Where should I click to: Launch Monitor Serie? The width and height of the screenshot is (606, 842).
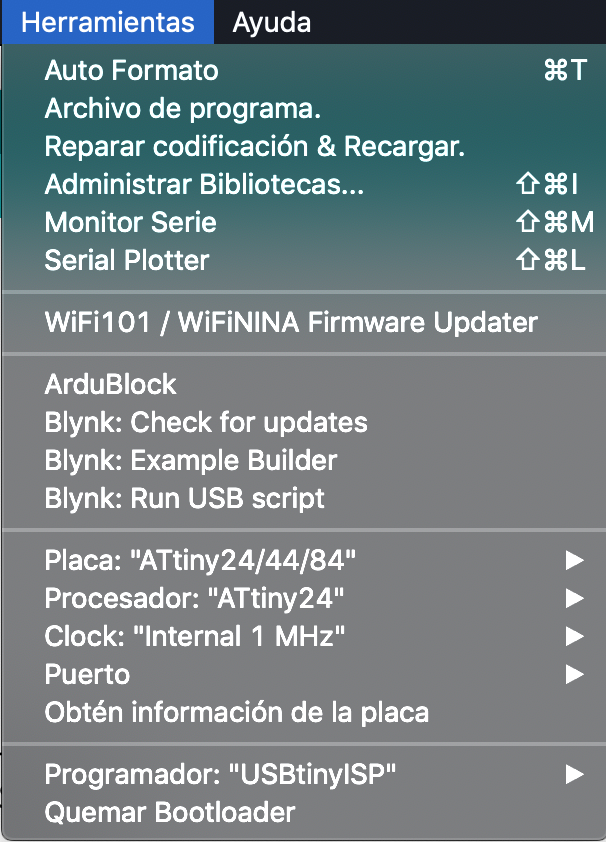[x=304, y=222]
